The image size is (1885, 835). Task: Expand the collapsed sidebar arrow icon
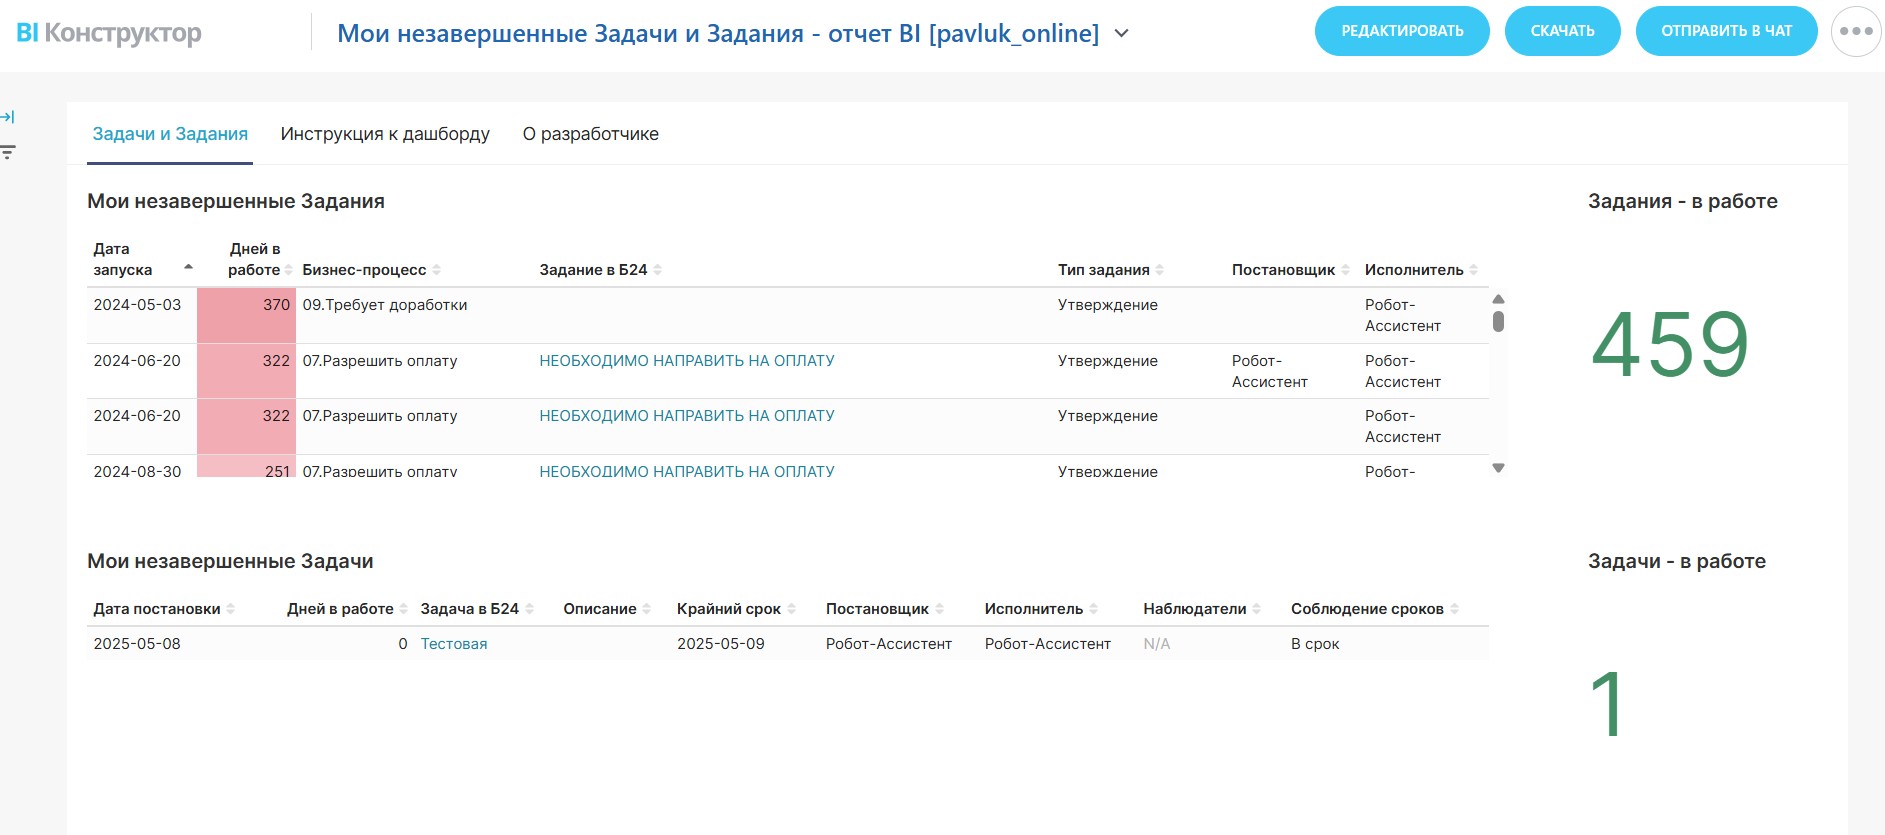click(8, 117)
